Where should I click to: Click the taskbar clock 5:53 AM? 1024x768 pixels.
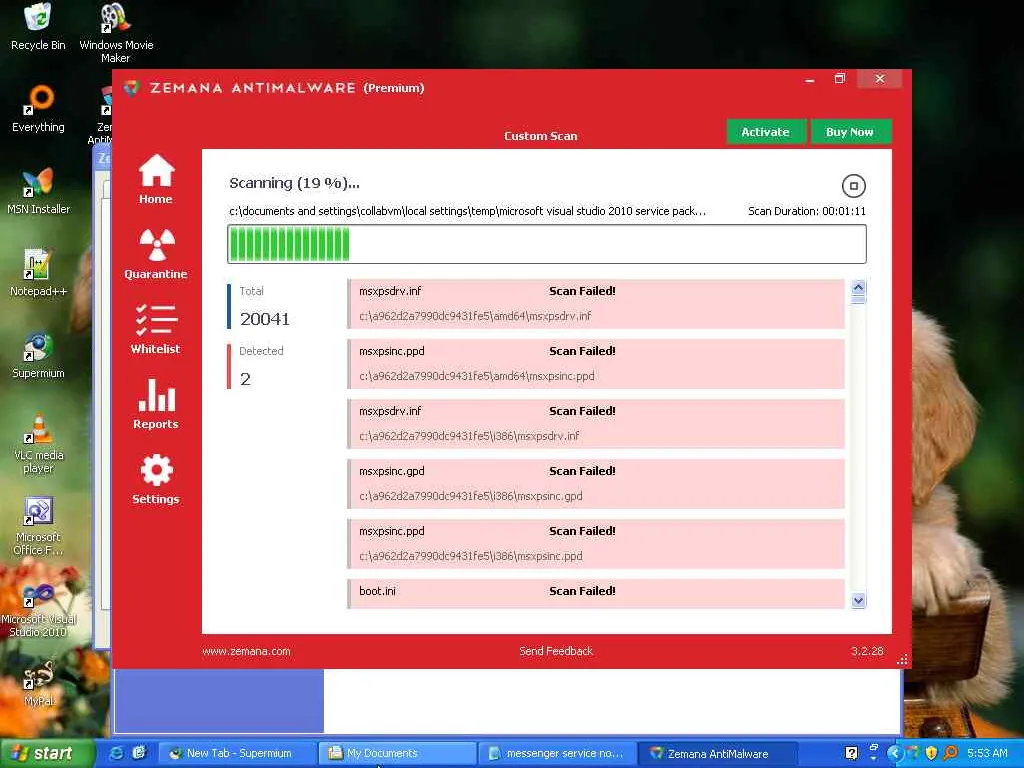[x=987, y=753]
